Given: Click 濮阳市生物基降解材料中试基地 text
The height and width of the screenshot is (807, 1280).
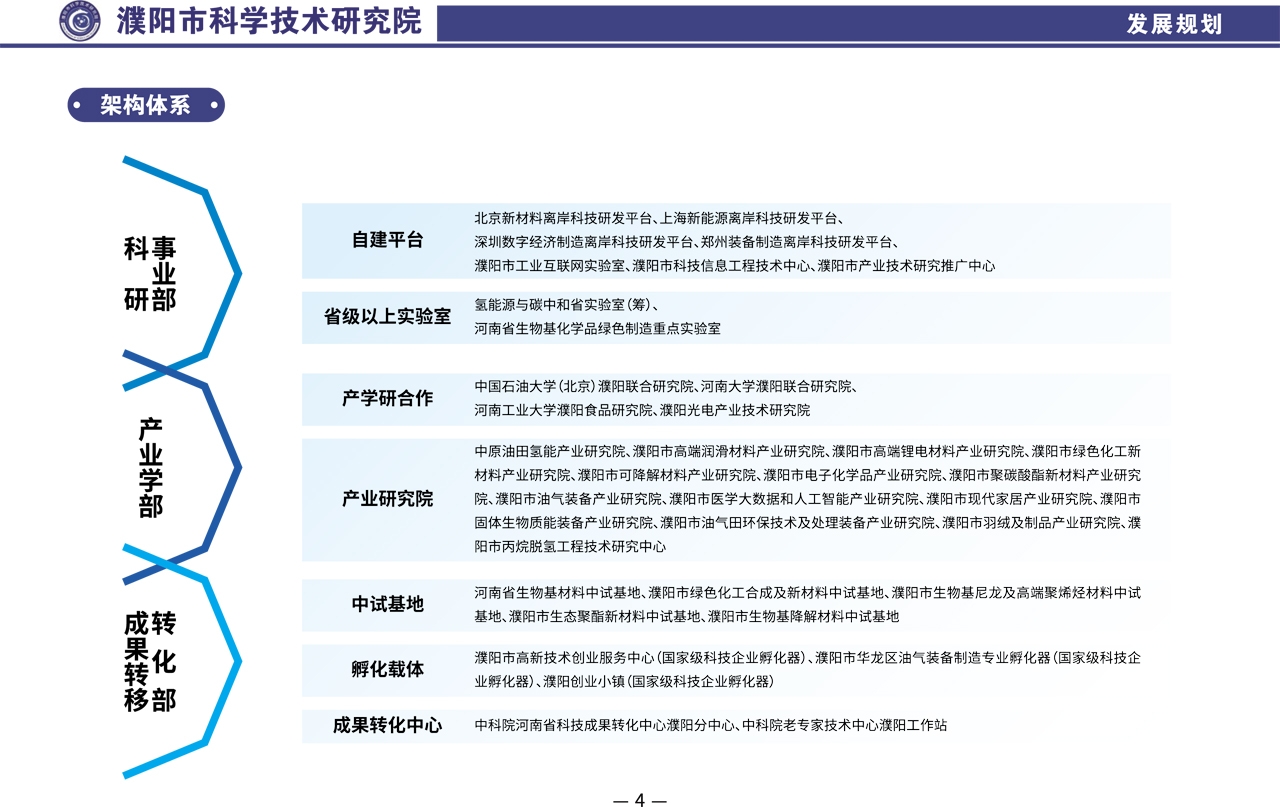Looking at the screenshot, I should pos(804,617).
